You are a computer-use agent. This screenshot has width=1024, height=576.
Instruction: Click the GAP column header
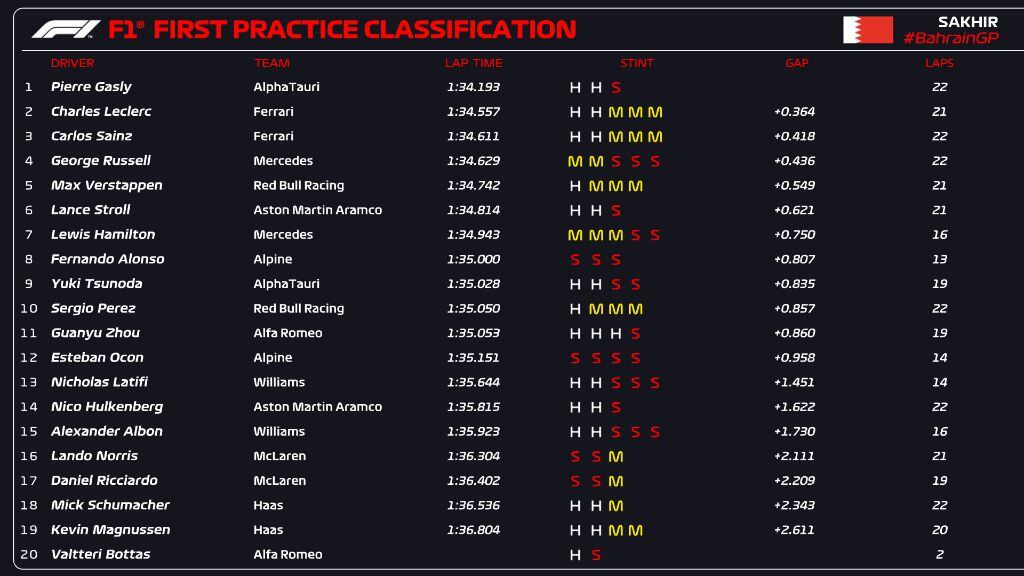click(796, 63)
